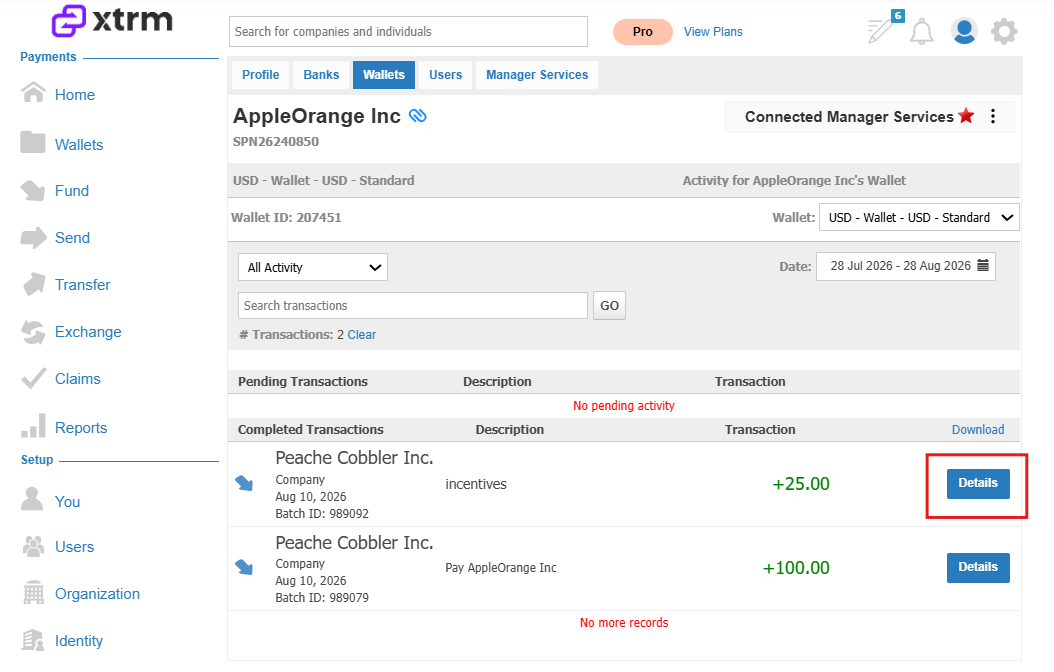Click the incoming arrow icon on incentives row
Viewport: 1054px width, 672px height.
[244, 483]
